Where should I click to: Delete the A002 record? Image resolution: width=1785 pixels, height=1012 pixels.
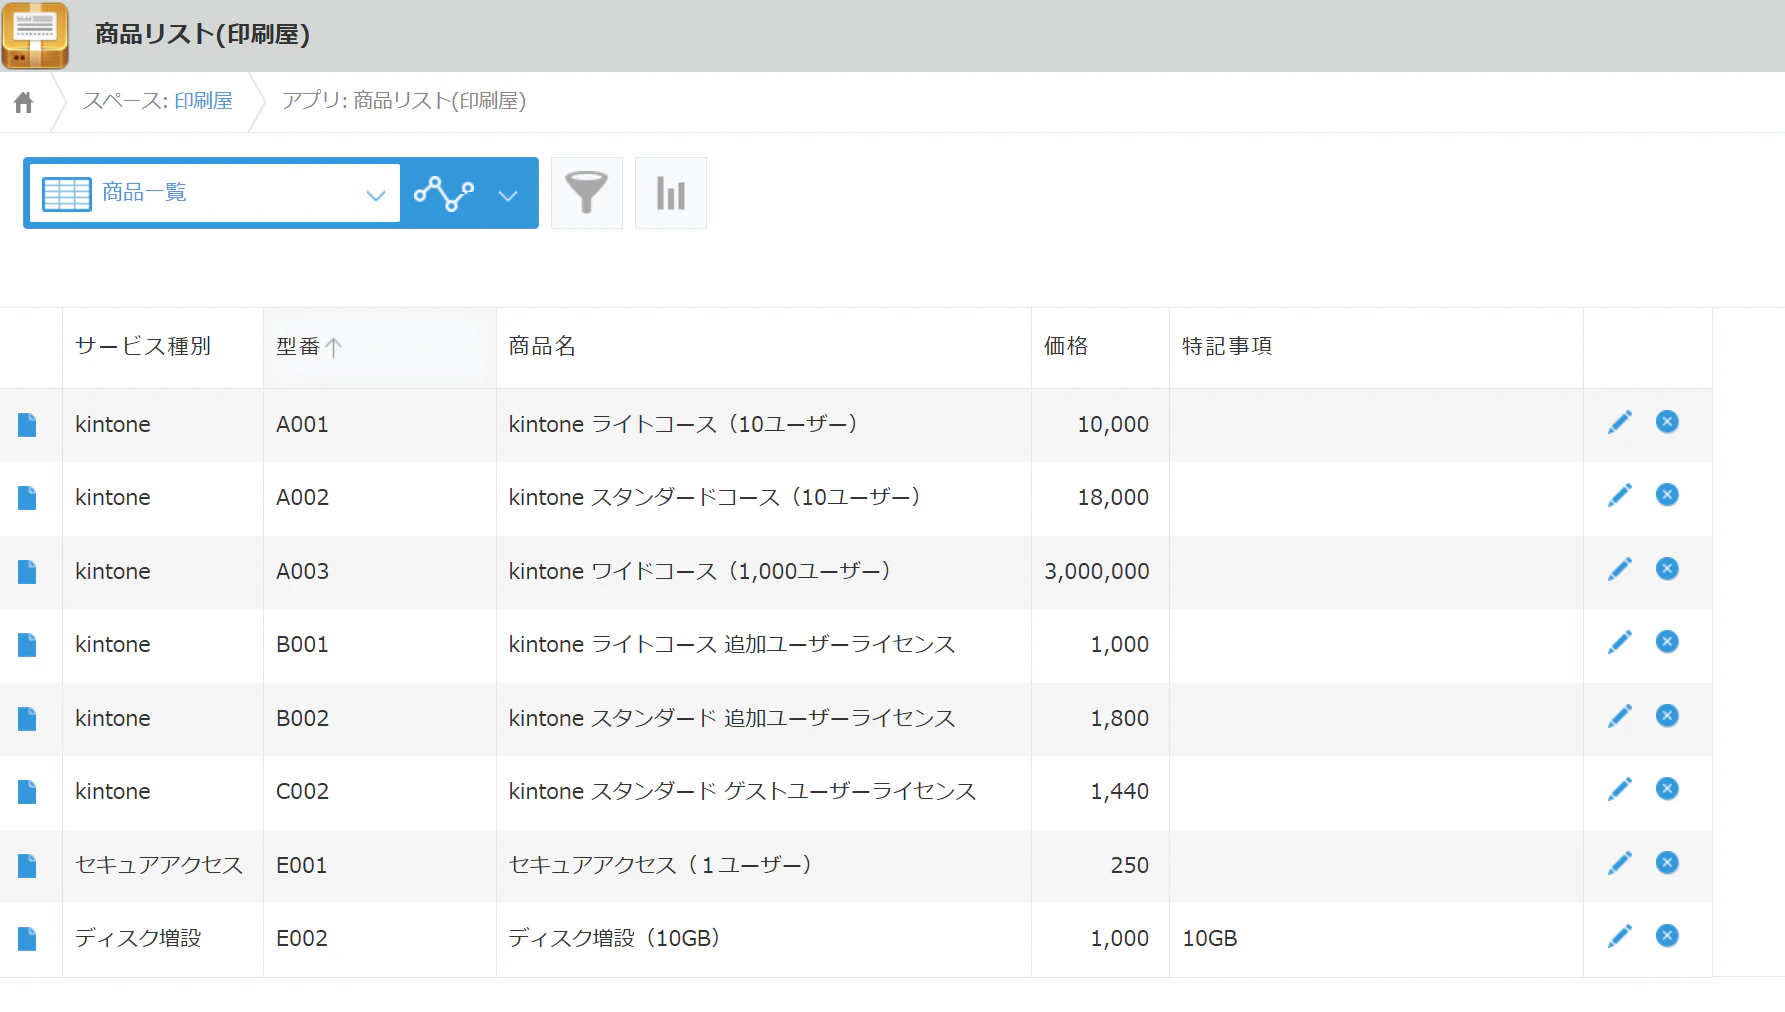[x=1667, y=495]
